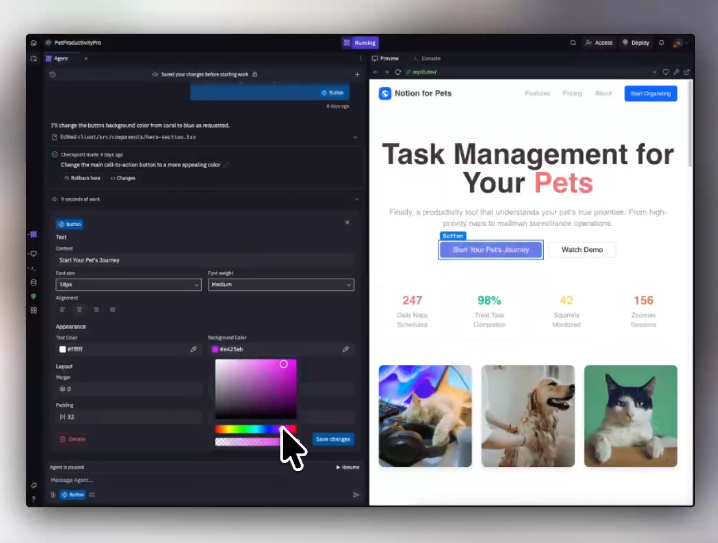Screen dimensions: 718x543
Task: Click the magenta background color swatch
Action: 215,349
